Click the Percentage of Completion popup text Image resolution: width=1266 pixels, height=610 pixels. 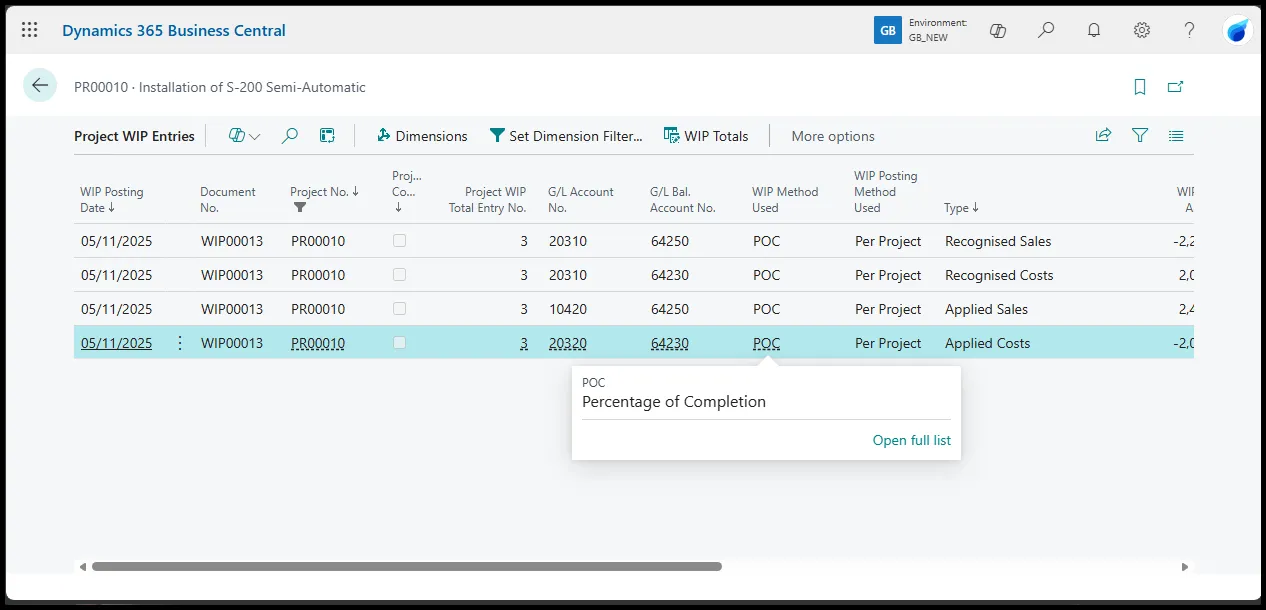click(x=674, y=402)
